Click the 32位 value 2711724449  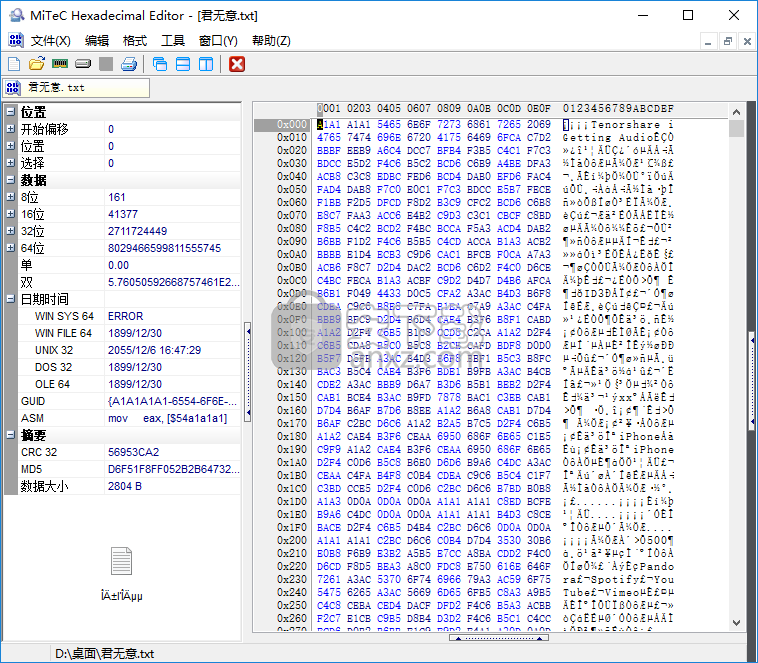[x=137, y=231]
